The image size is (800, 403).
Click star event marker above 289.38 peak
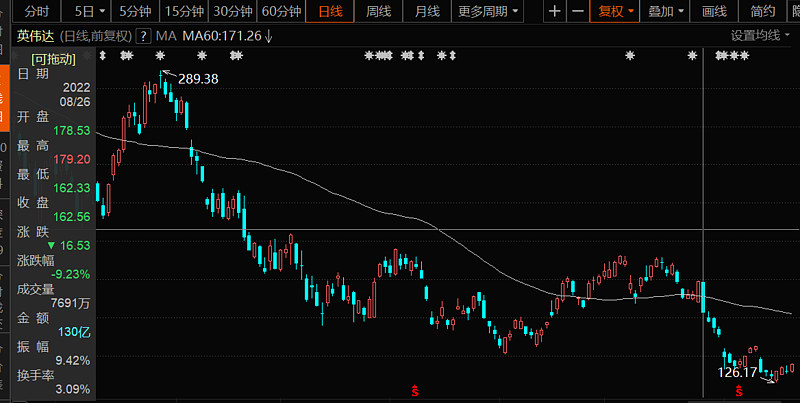[x=160, y=55]
